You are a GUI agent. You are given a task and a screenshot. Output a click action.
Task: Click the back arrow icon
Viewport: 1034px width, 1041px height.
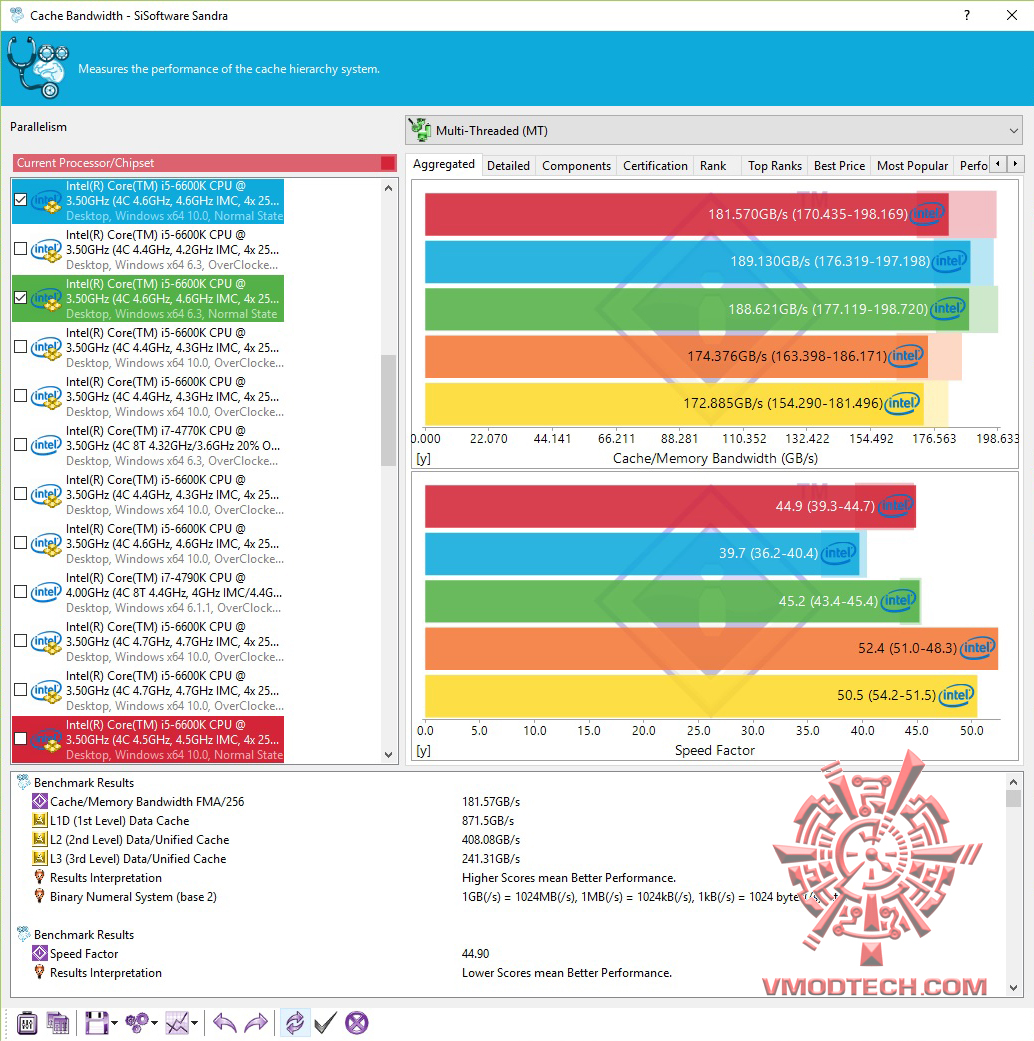tap(224, 1022)
